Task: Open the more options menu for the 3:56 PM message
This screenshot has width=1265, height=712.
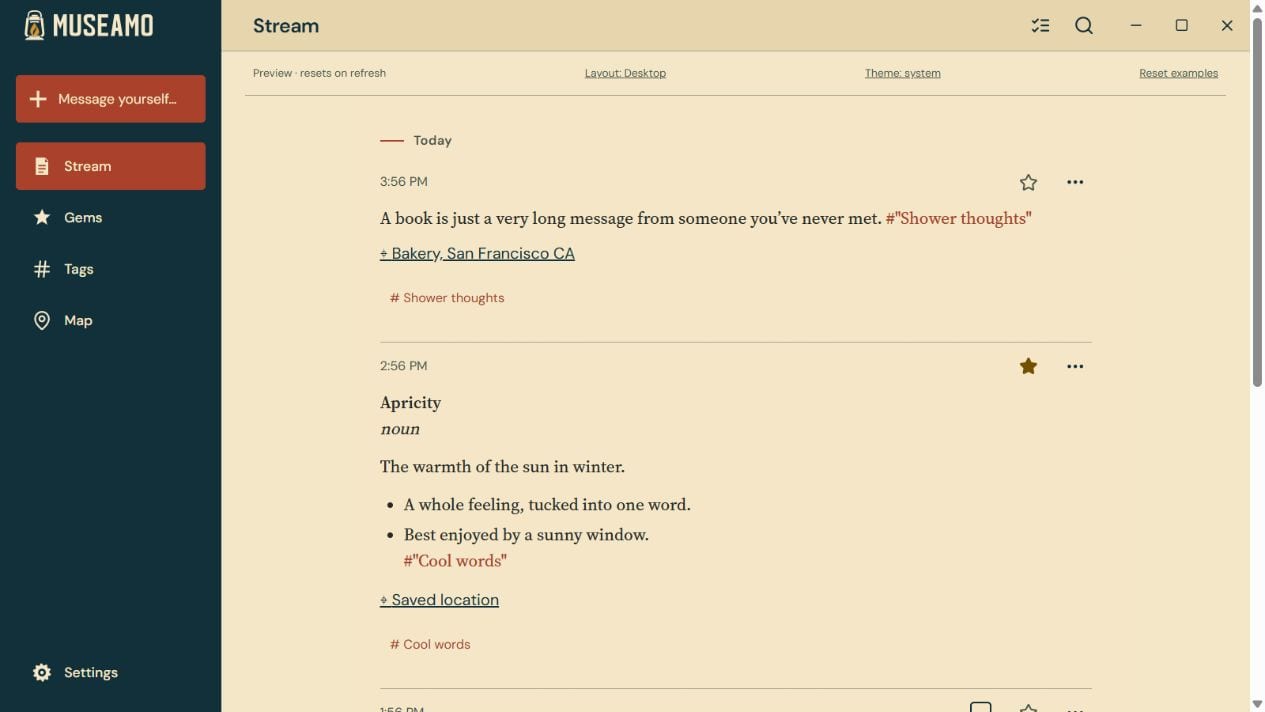Action: (x=1075, y=182)
